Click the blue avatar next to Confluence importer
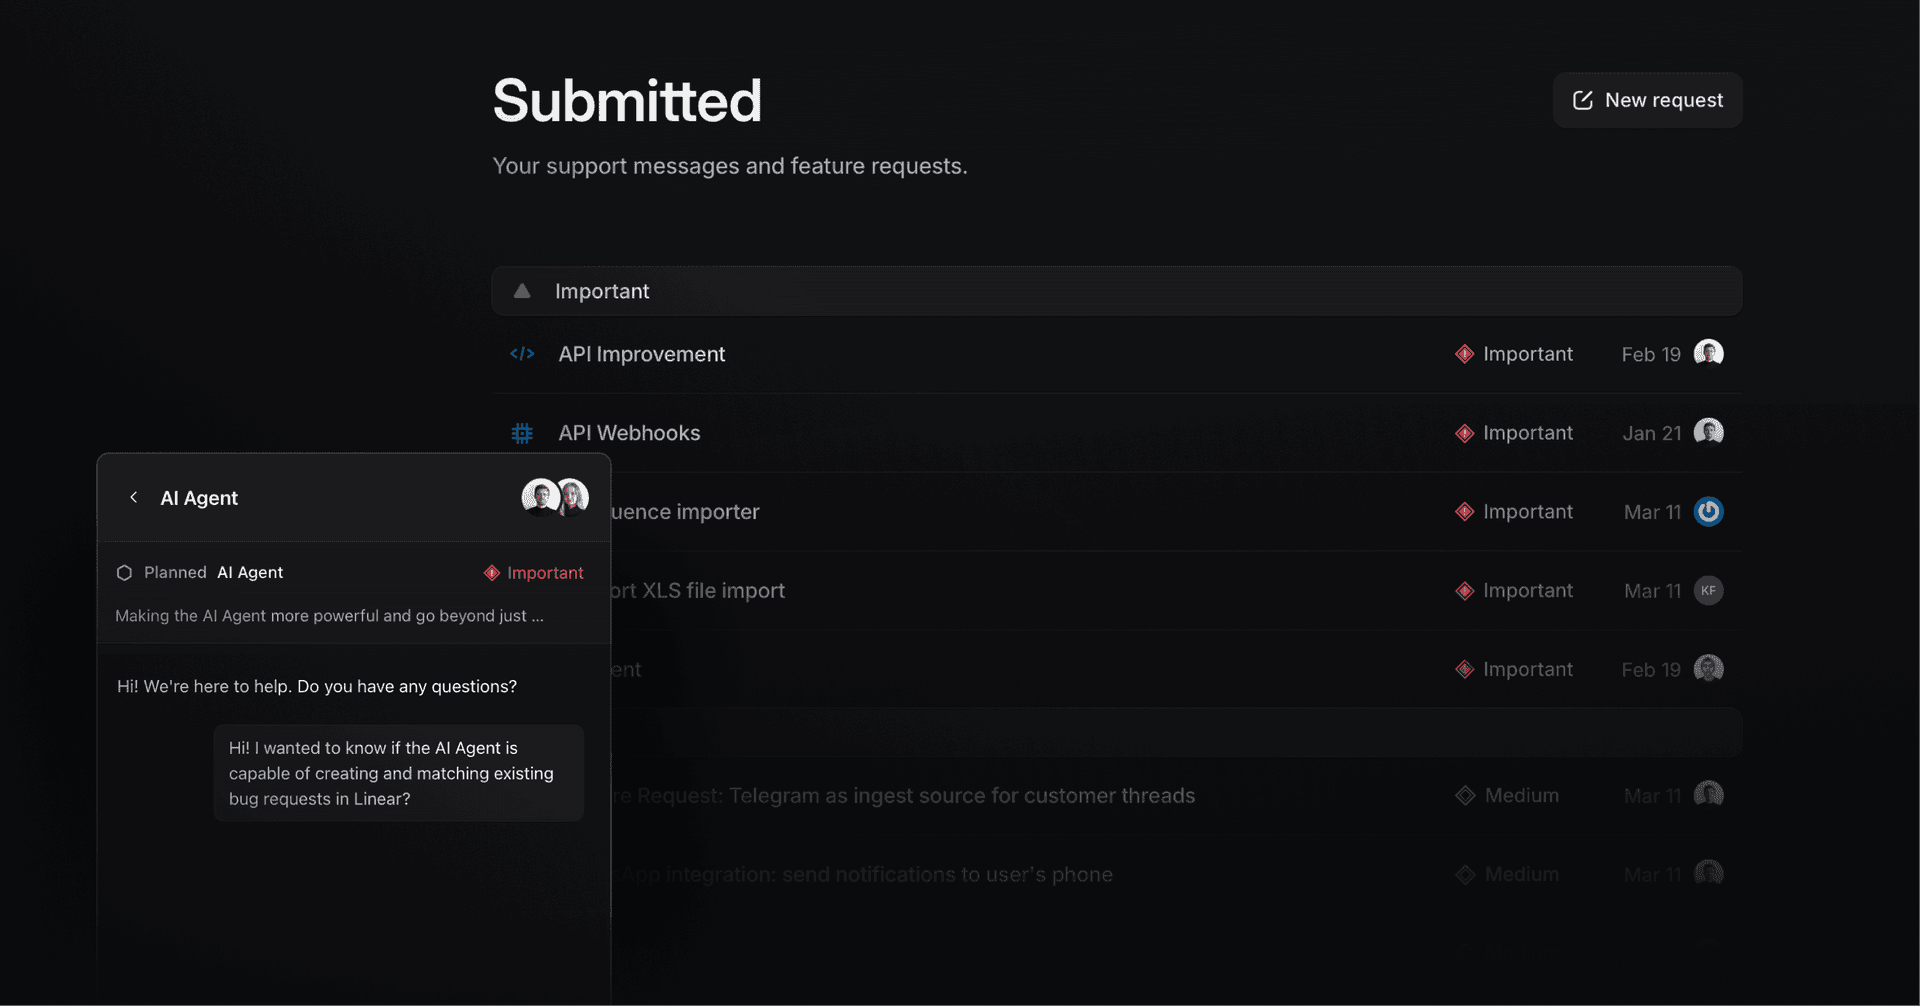This screenshot has height=1006, width=1920. coord(1709,511)
